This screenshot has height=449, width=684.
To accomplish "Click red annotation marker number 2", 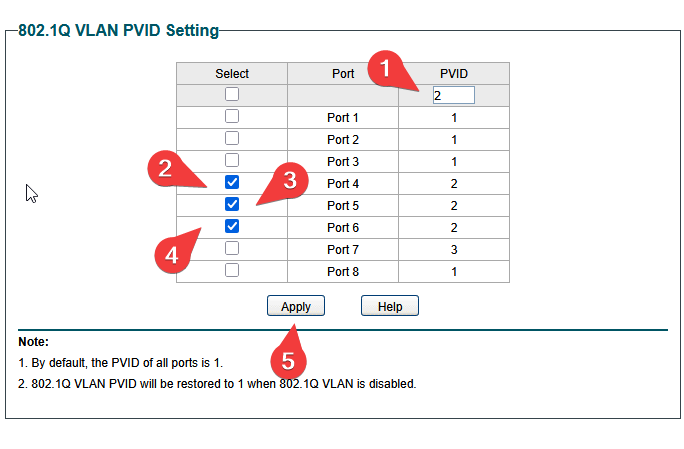I will coord(165,168).
